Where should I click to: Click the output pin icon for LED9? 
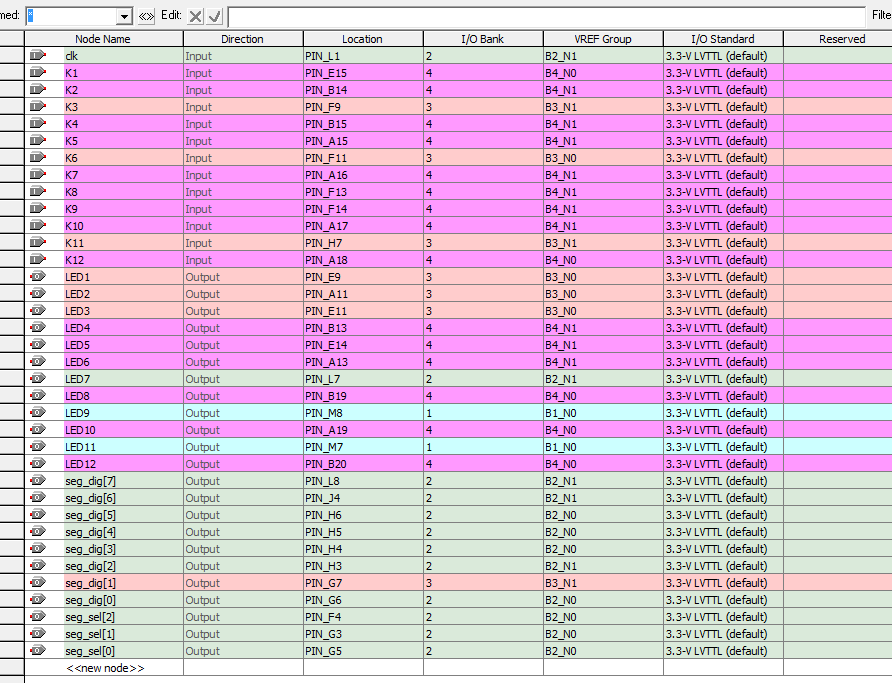click(38, 412)
